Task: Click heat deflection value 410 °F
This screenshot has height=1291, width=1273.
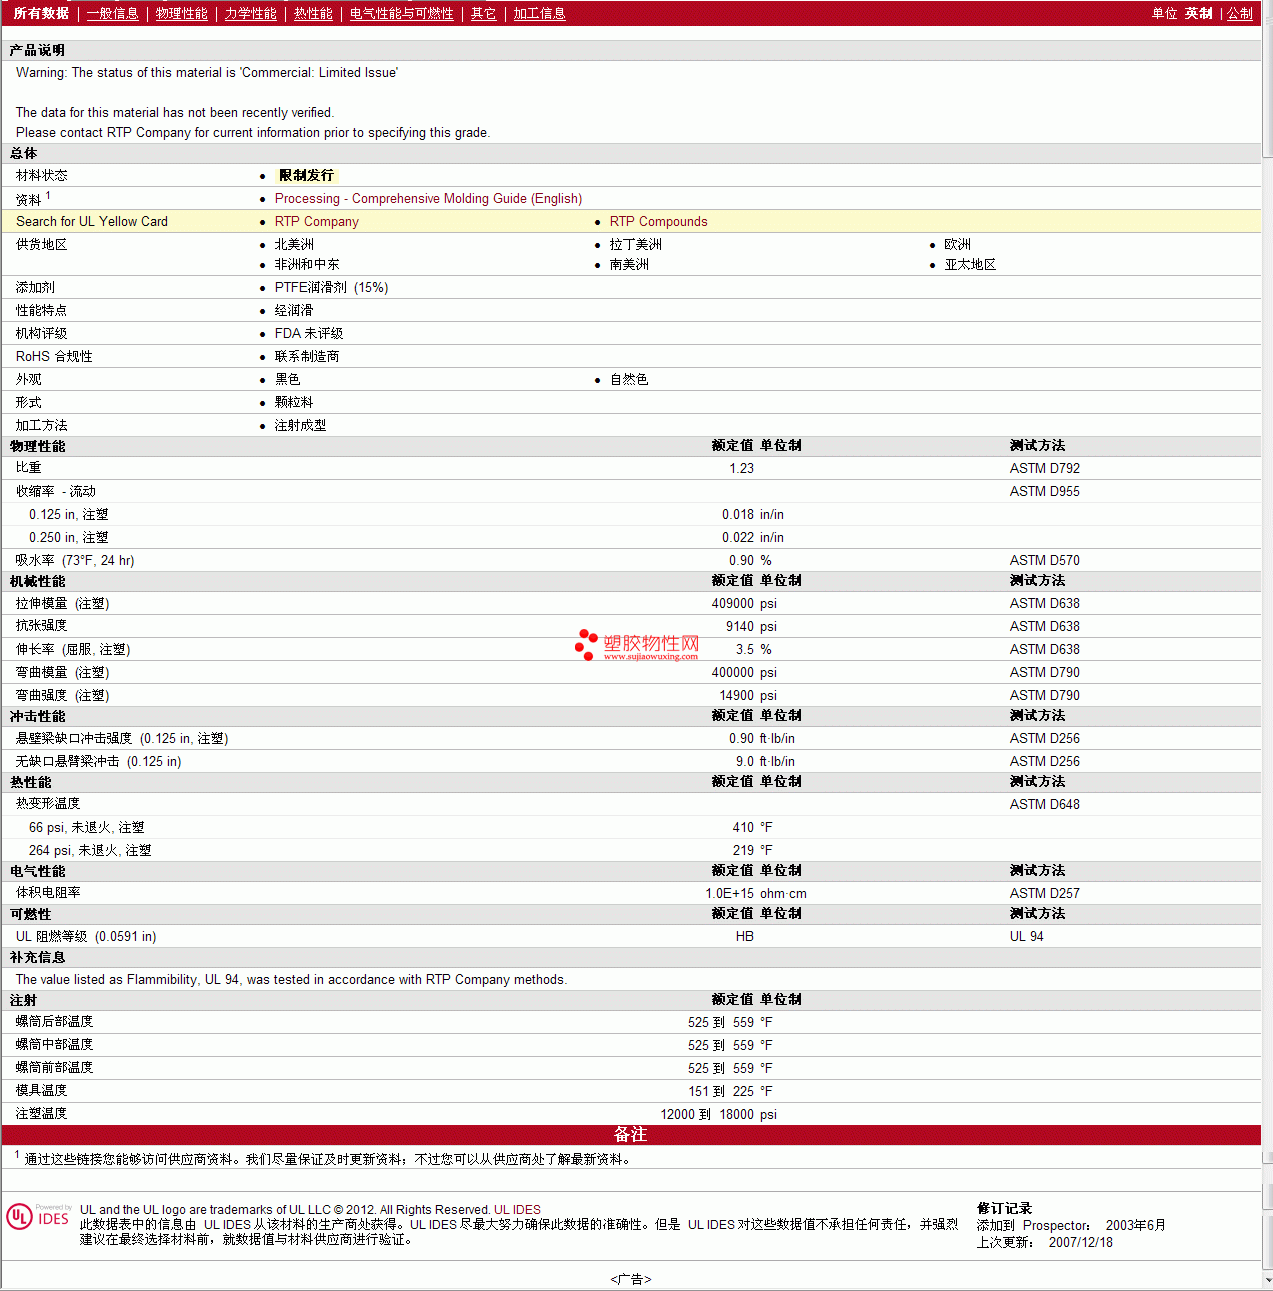Action: click(752, 827)
